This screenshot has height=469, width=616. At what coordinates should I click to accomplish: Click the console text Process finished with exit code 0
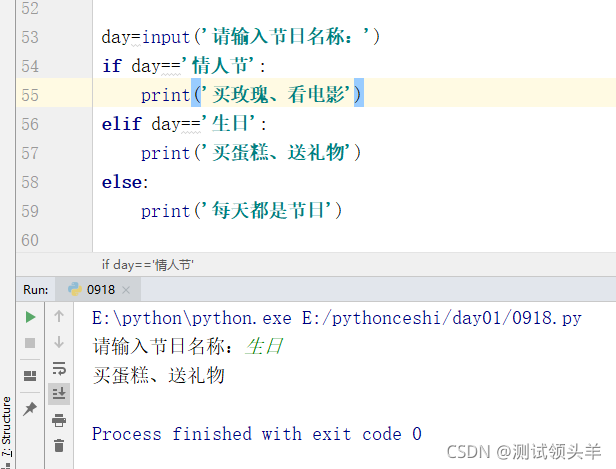(257, 434)
